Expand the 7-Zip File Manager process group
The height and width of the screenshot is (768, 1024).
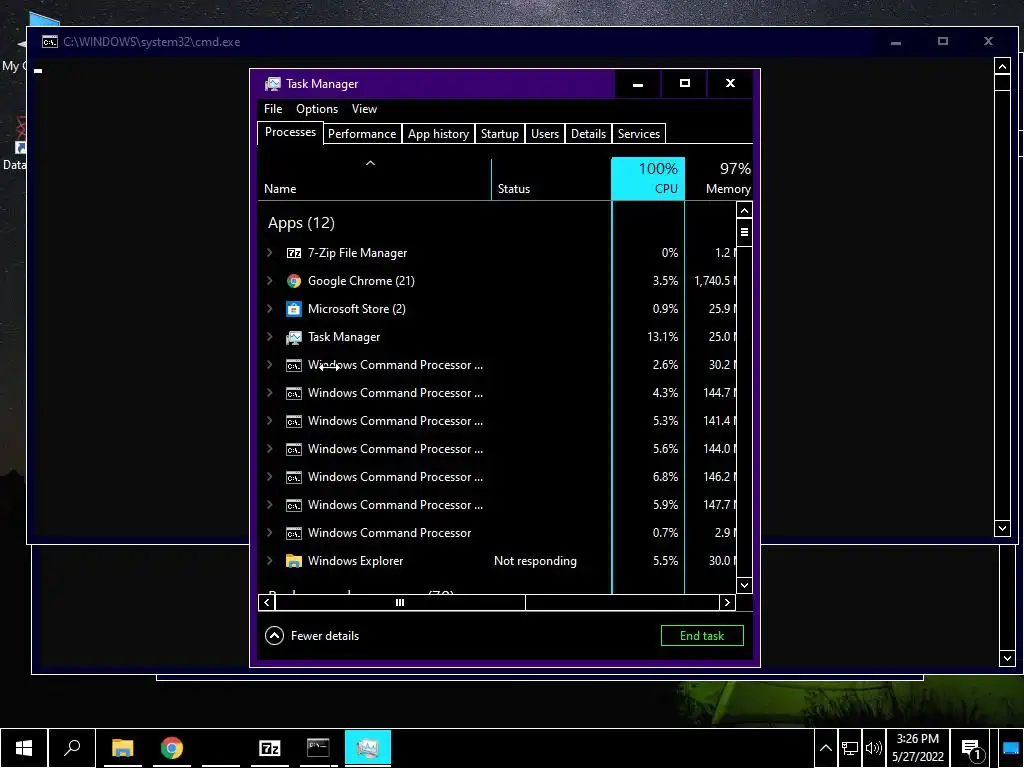(270, 253)
